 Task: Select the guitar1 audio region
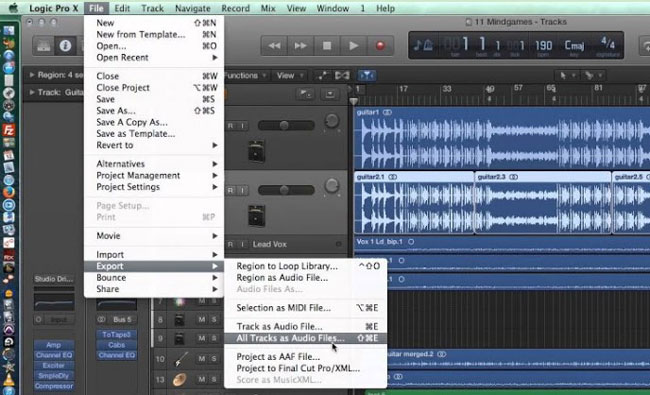click(x=502, y=138)
